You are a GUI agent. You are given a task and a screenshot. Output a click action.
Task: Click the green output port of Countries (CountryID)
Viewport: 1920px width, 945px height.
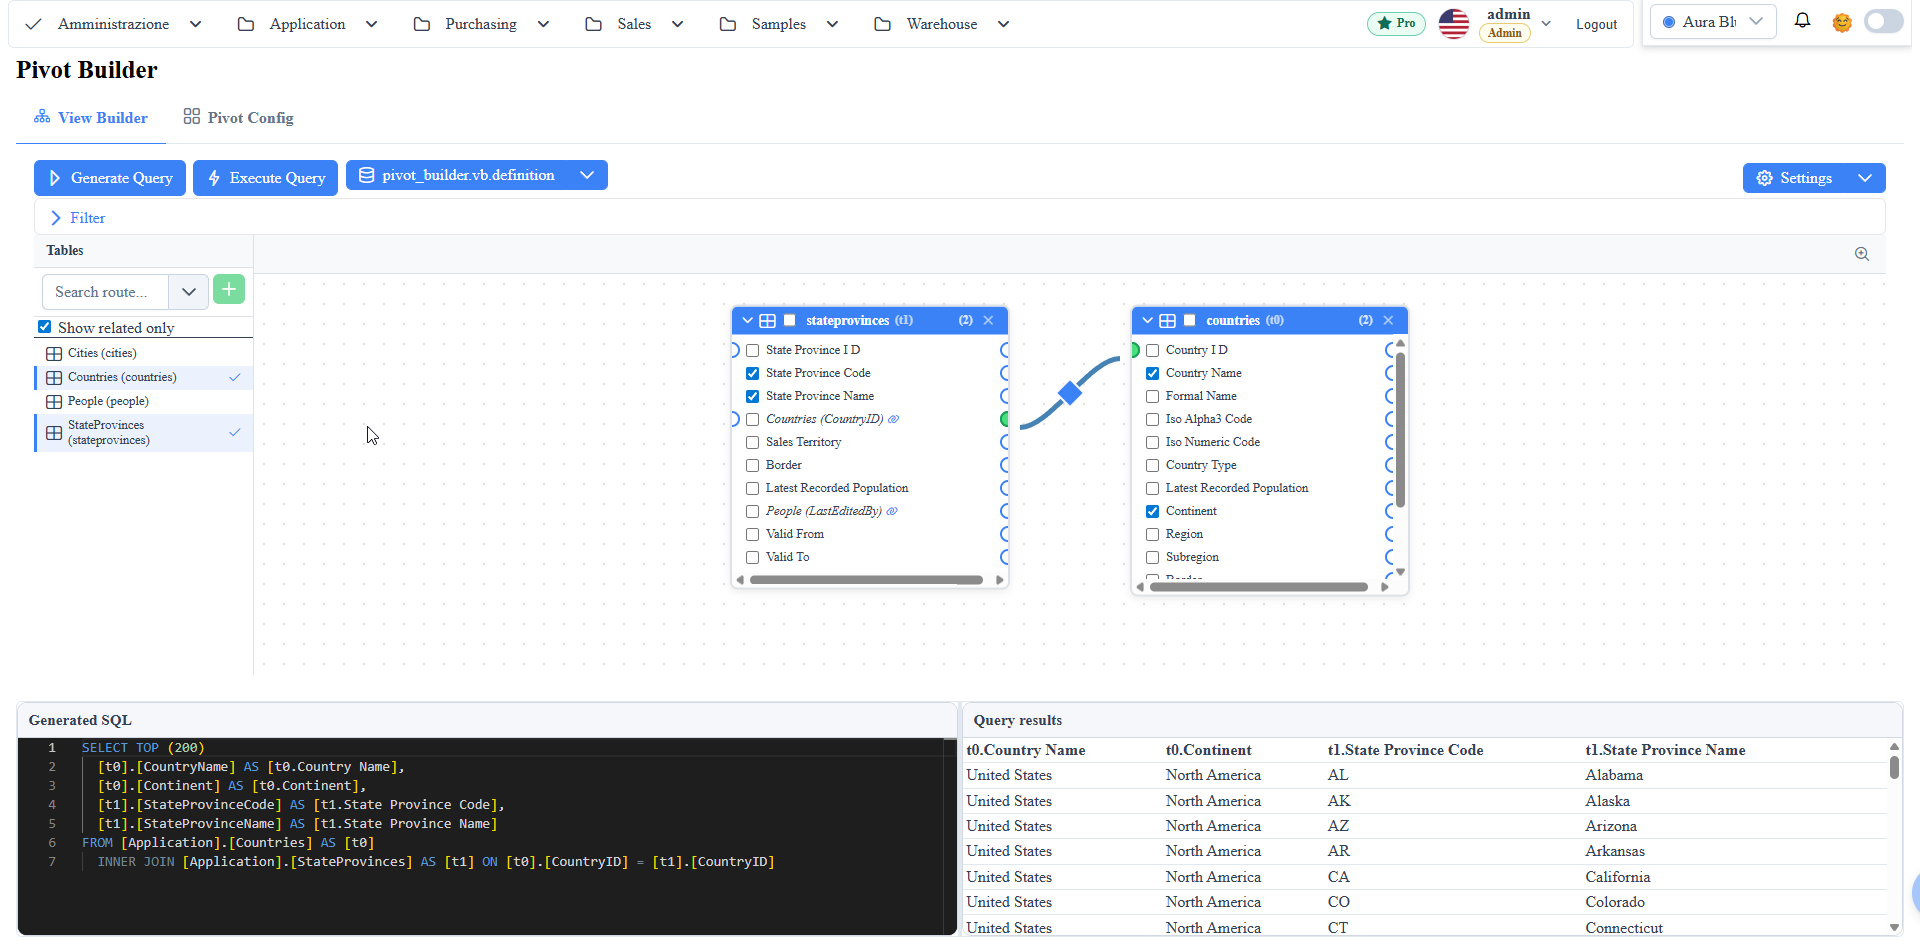(1004, 419)
